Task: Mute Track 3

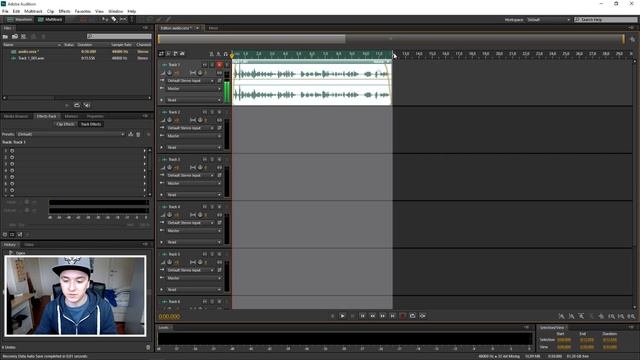Action: point(205,159)
